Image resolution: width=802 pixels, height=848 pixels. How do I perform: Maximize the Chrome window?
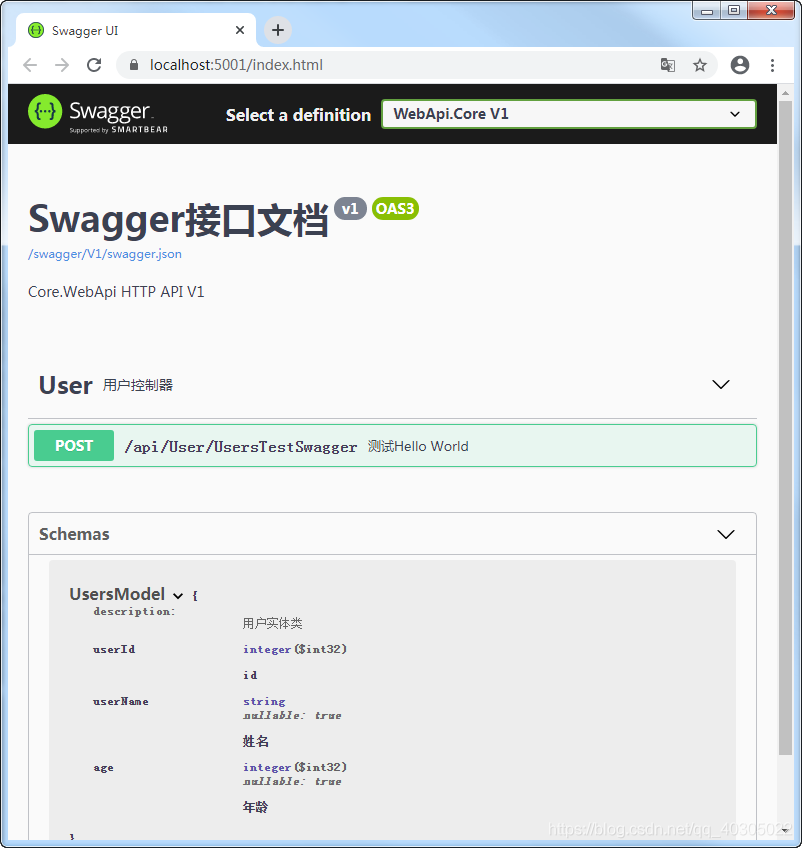734,10
